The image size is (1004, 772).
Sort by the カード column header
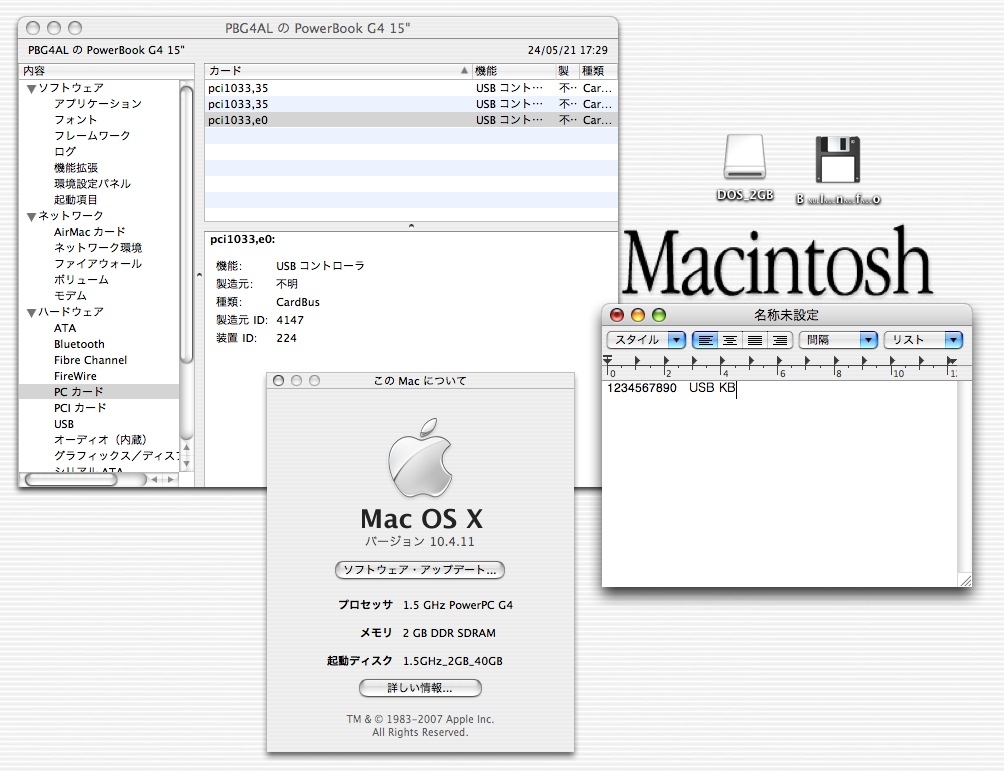pyautogui.click(x=338, y=70)
